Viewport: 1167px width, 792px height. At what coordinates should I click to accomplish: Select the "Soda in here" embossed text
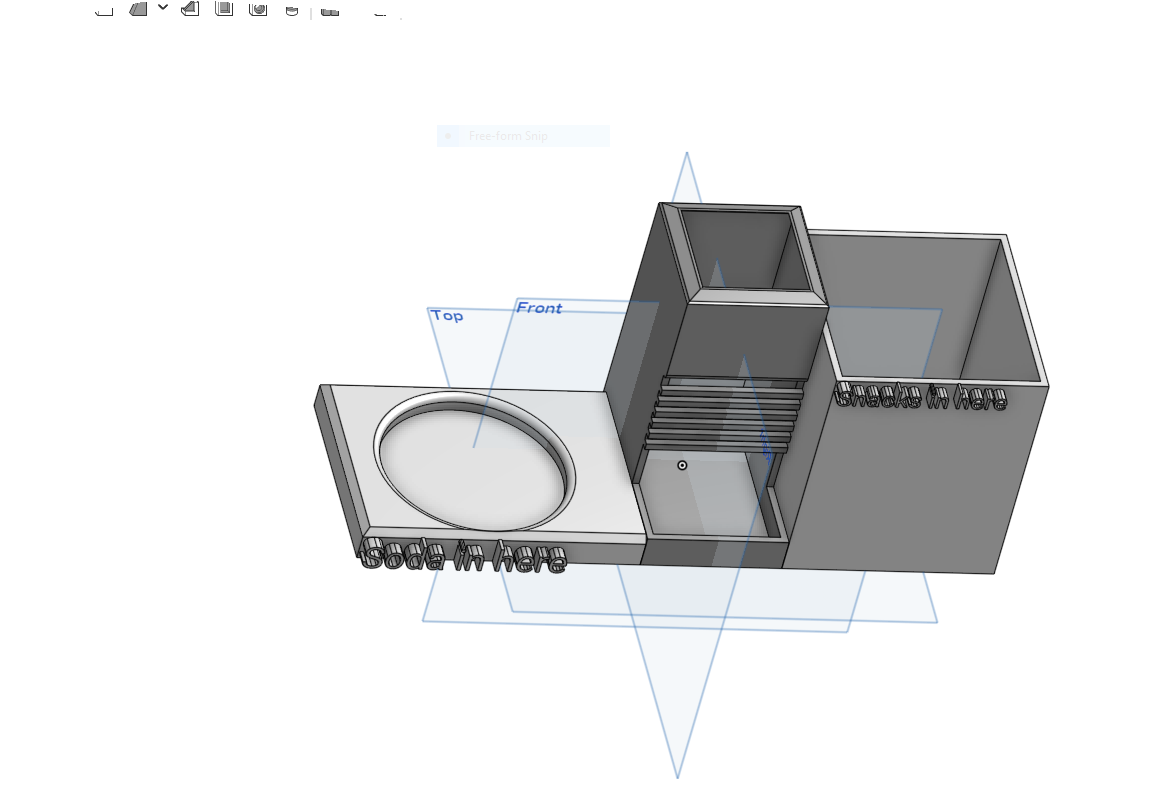463,555
